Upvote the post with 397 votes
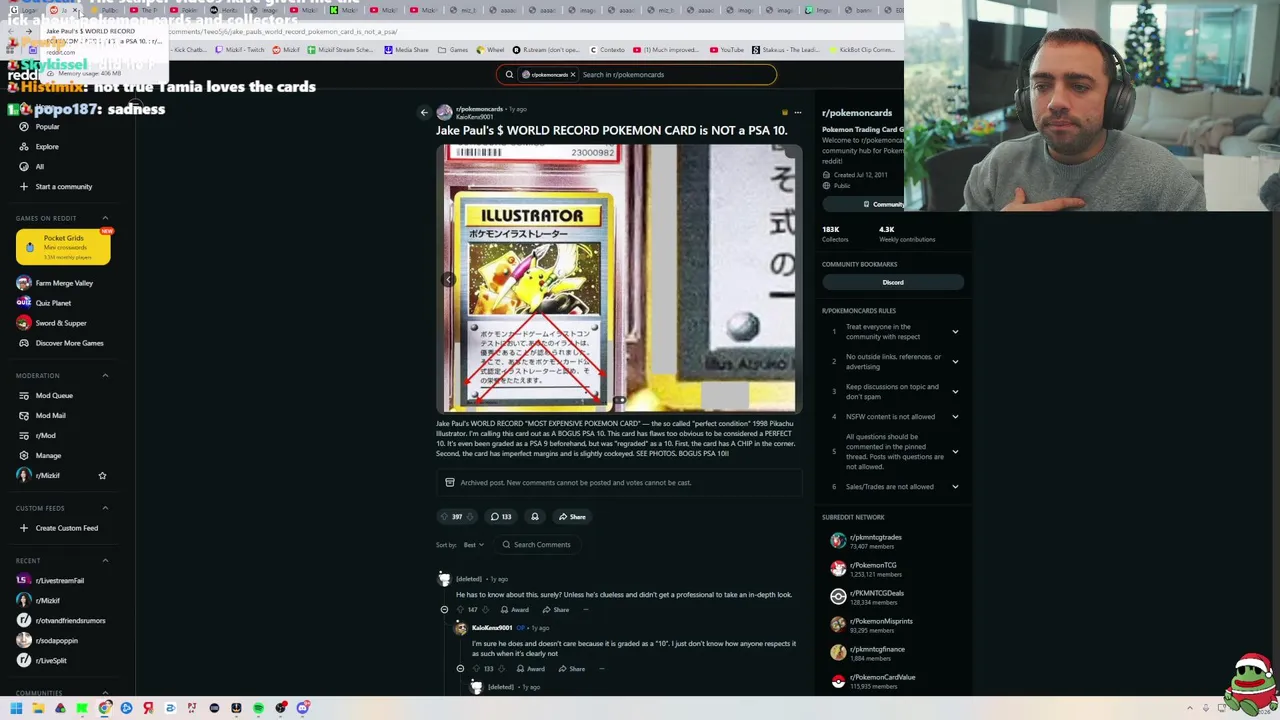Screen dimensions: 1280x720 [x=444, y=517]
